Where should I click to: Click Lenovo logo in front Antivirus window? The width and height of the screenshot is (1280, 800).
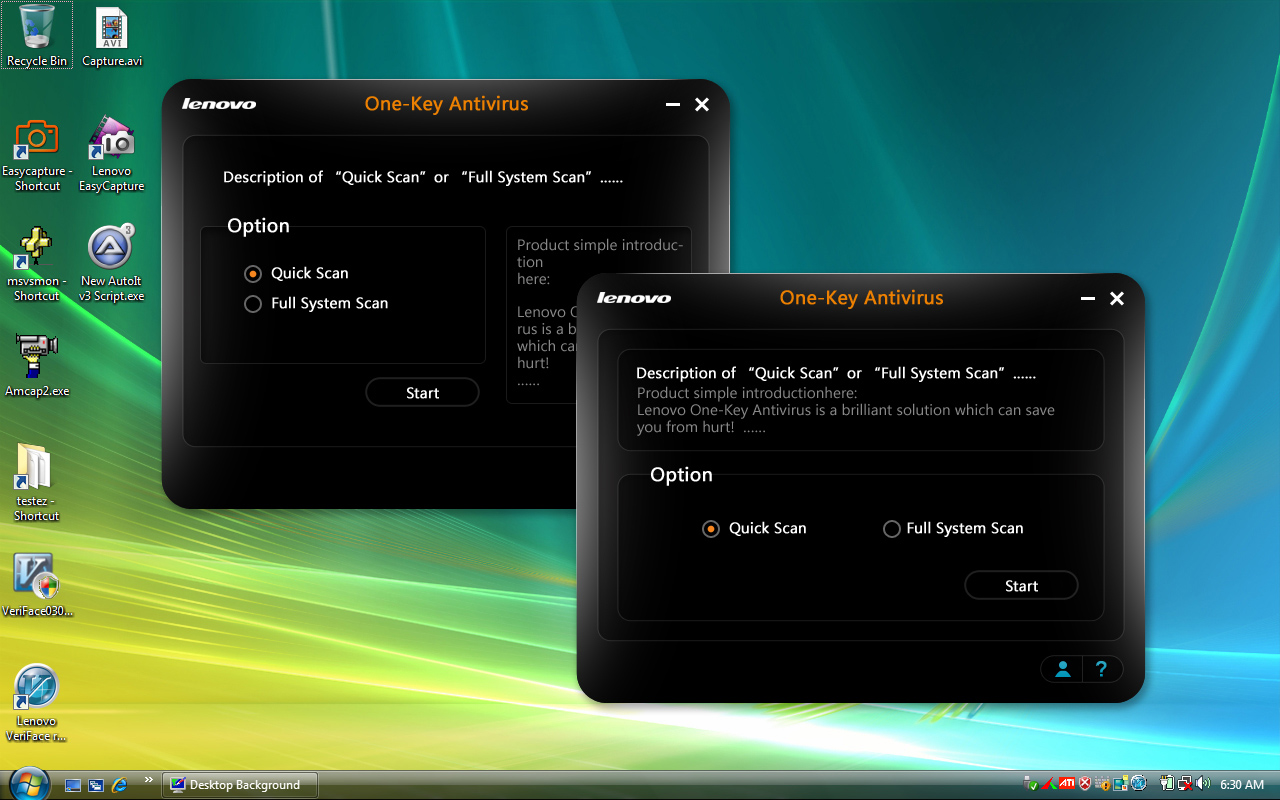pos(634,298)
